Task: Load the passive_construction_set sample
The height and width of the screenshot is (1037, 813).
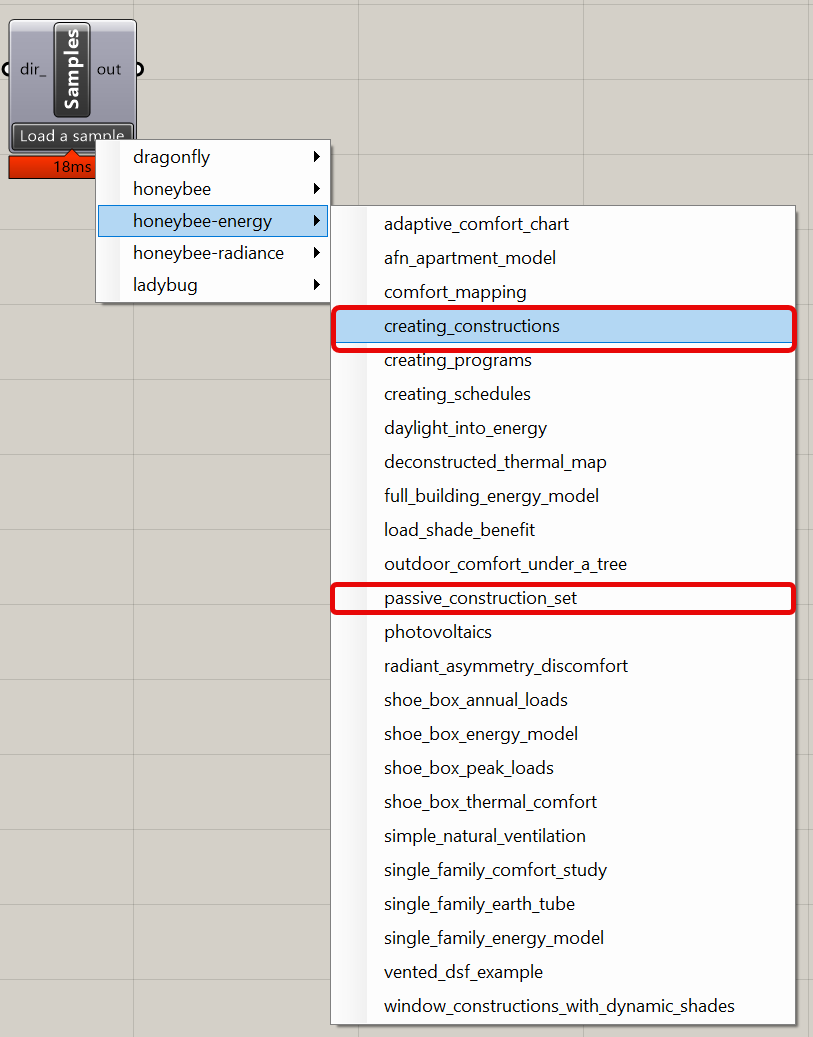Action: [x=563, y=599]
